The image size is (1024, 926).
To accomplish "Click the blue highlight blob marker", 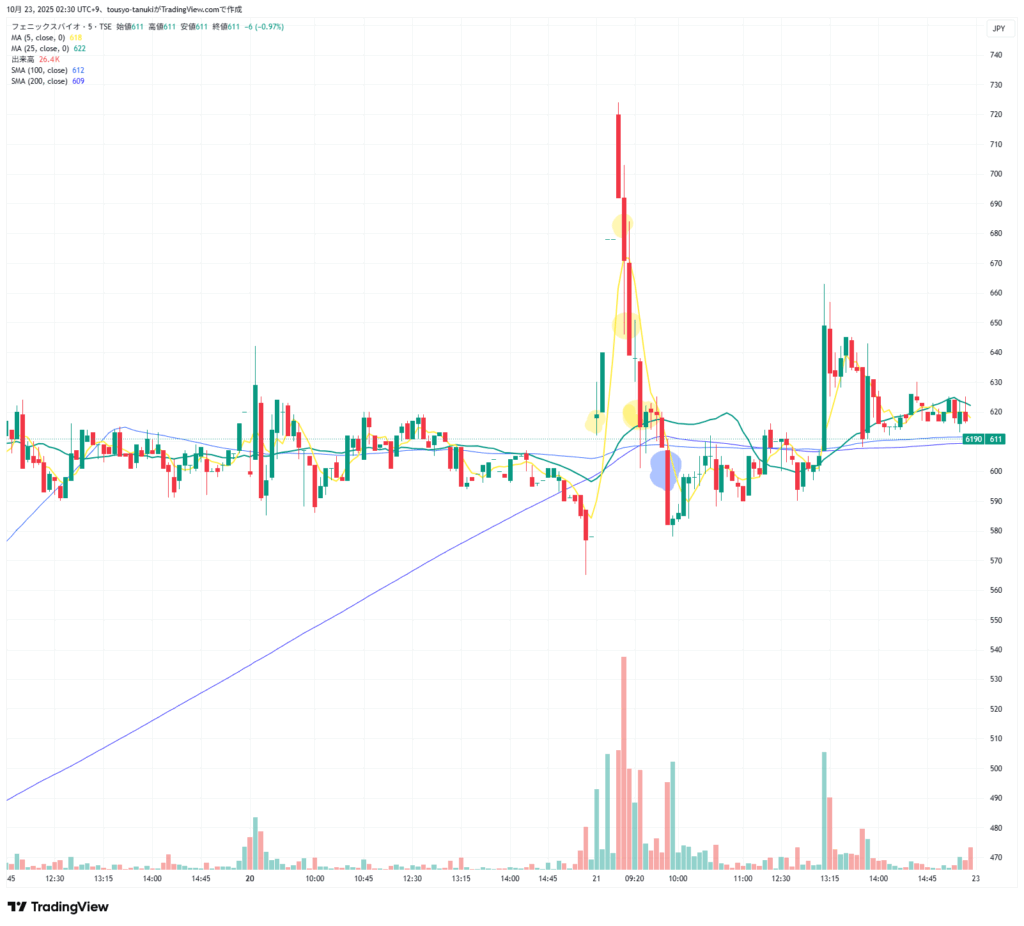I will 666,468.
